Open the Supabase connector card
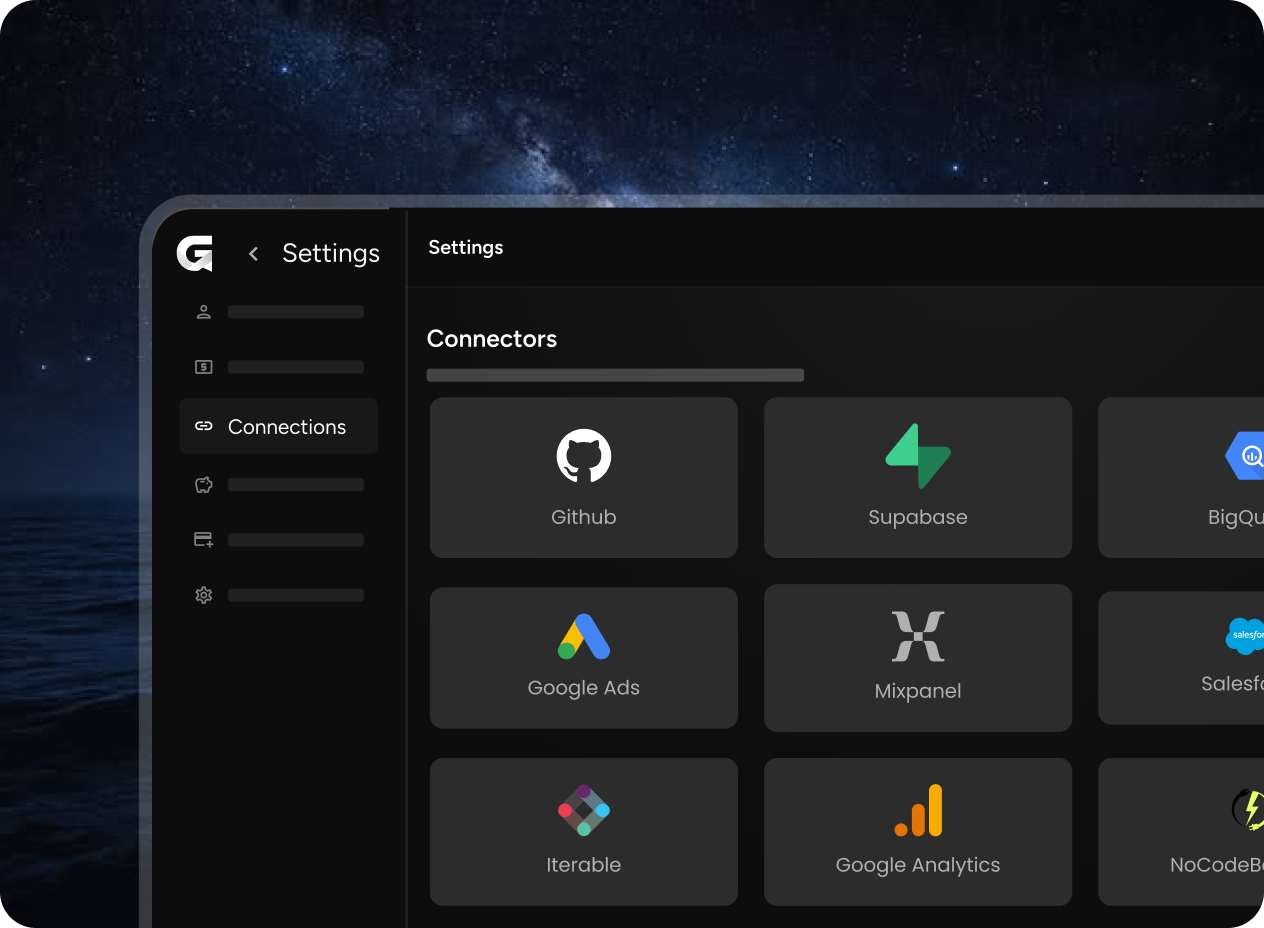The width and height of the screenshot is (1264, 928). 918,478
